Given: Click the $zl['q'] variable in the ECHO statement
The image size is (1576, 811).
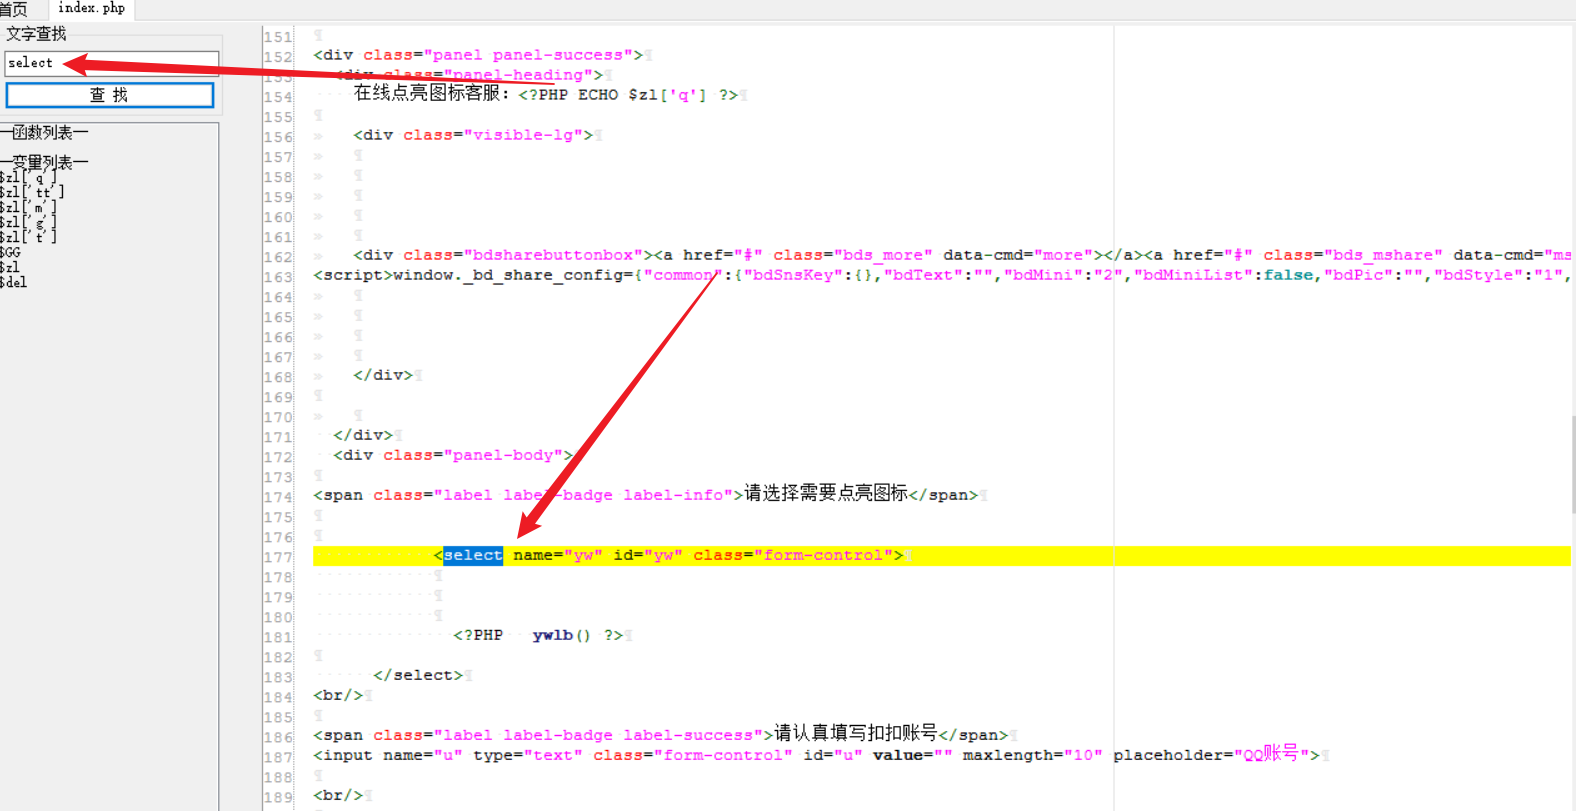Looking at the screenshot, I should coord(667,95).
